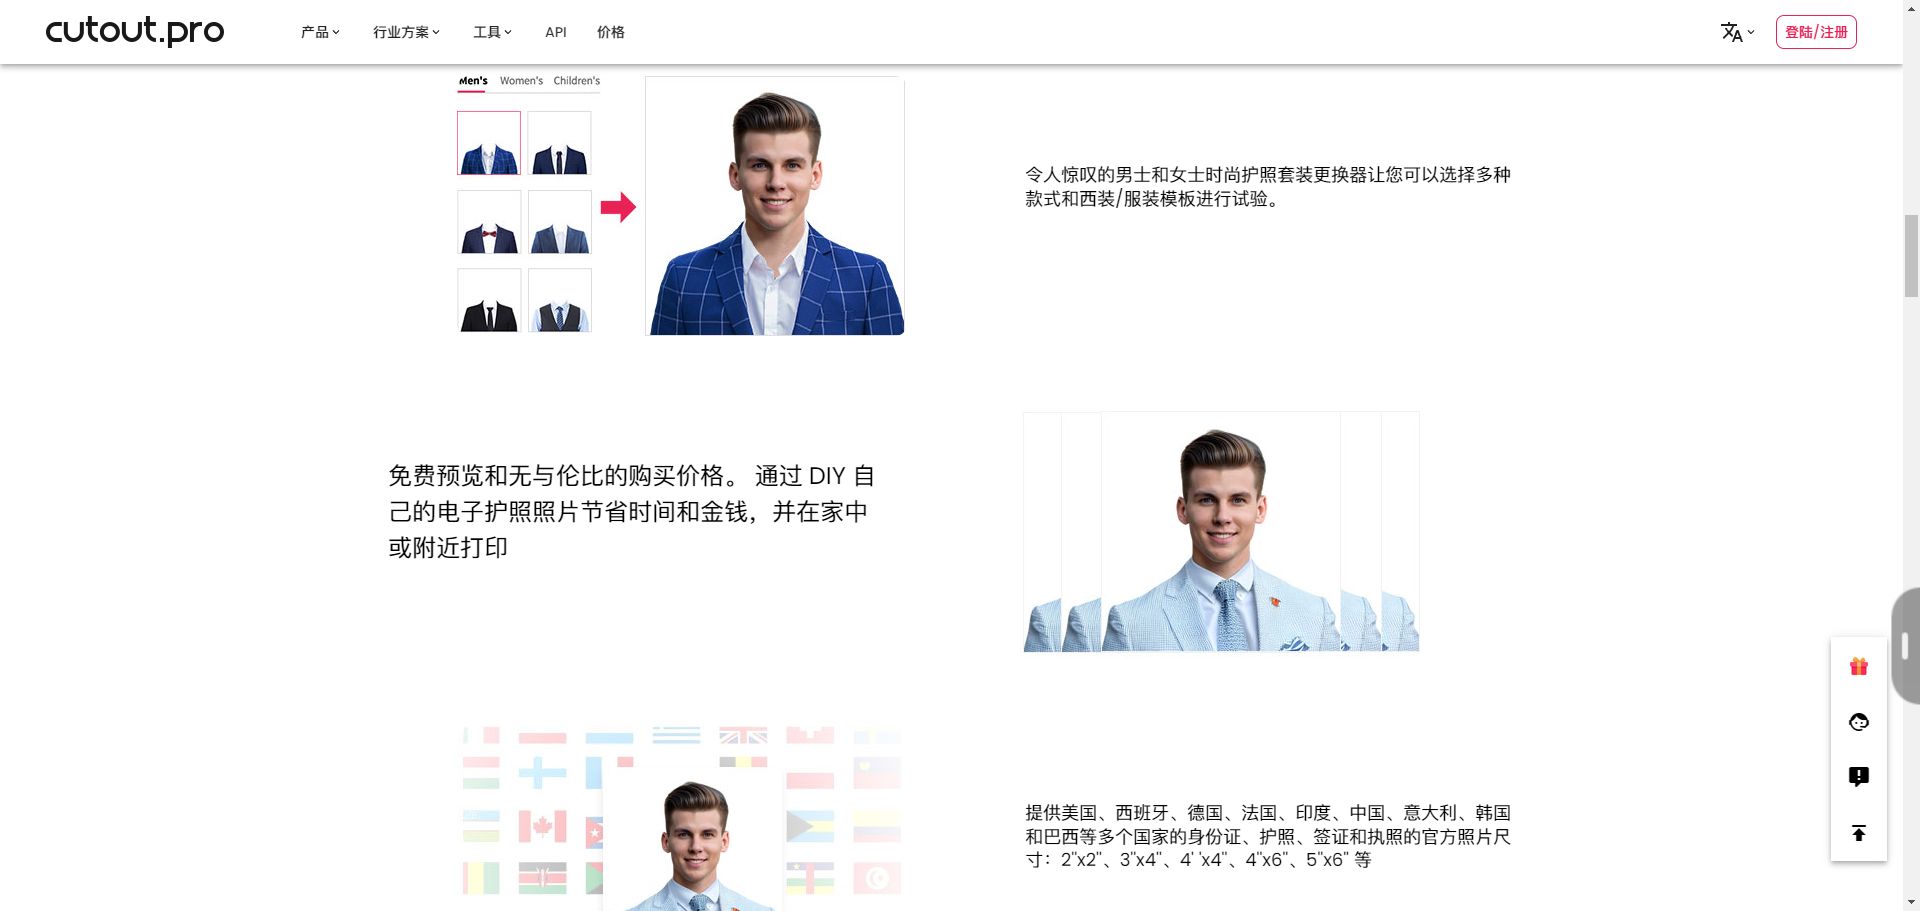
Task: Expand the 工具 dropdown menu
Action: click(x=492, y=32)
